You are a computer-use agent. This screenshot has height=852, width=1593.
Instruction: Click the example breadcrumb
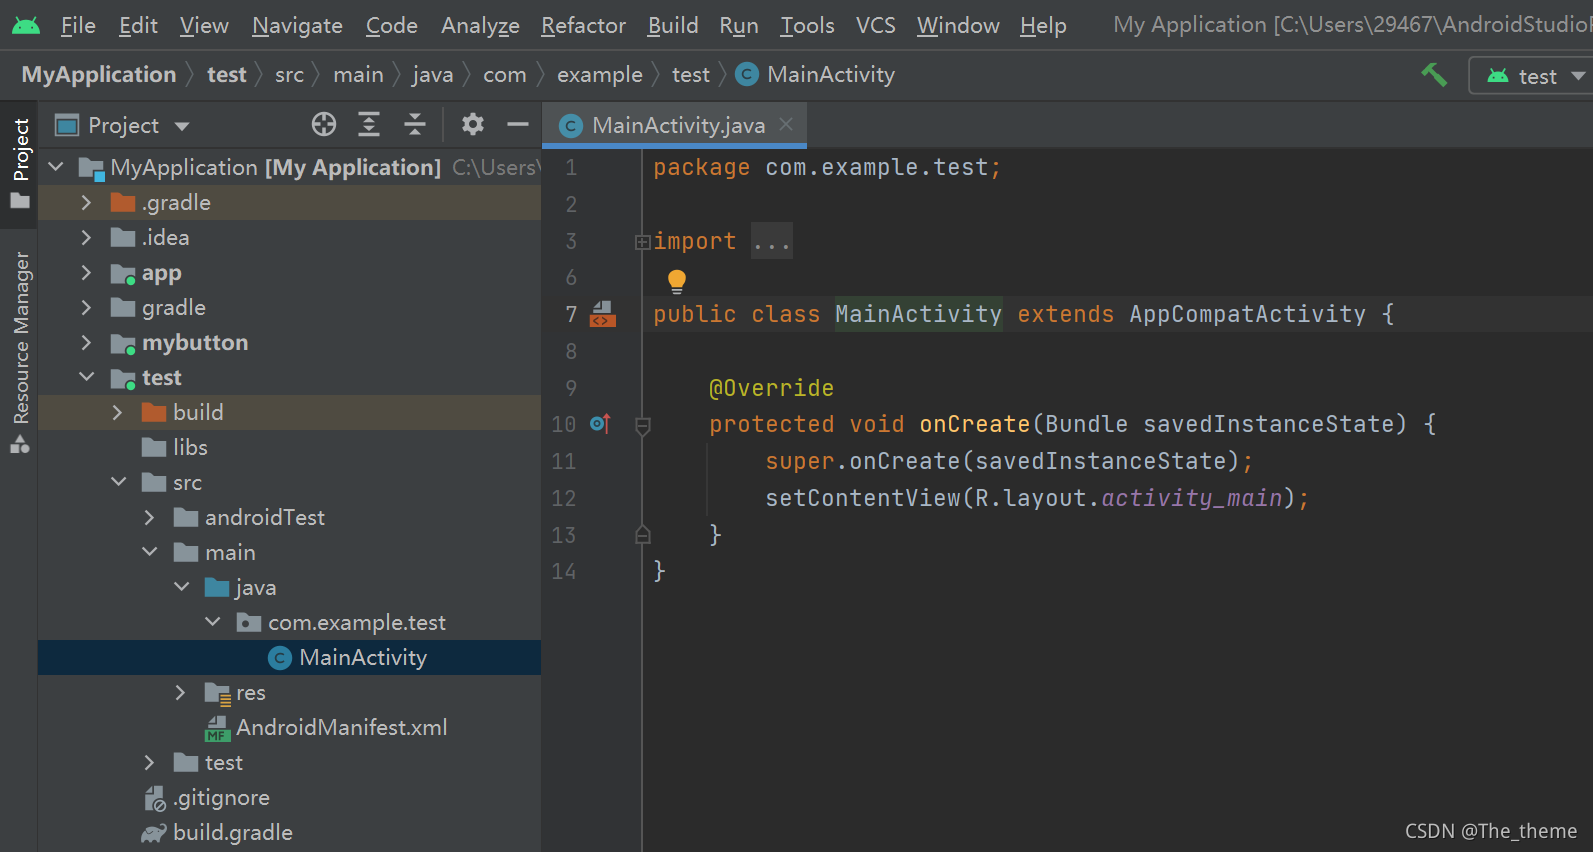click(x=600, y=75)
